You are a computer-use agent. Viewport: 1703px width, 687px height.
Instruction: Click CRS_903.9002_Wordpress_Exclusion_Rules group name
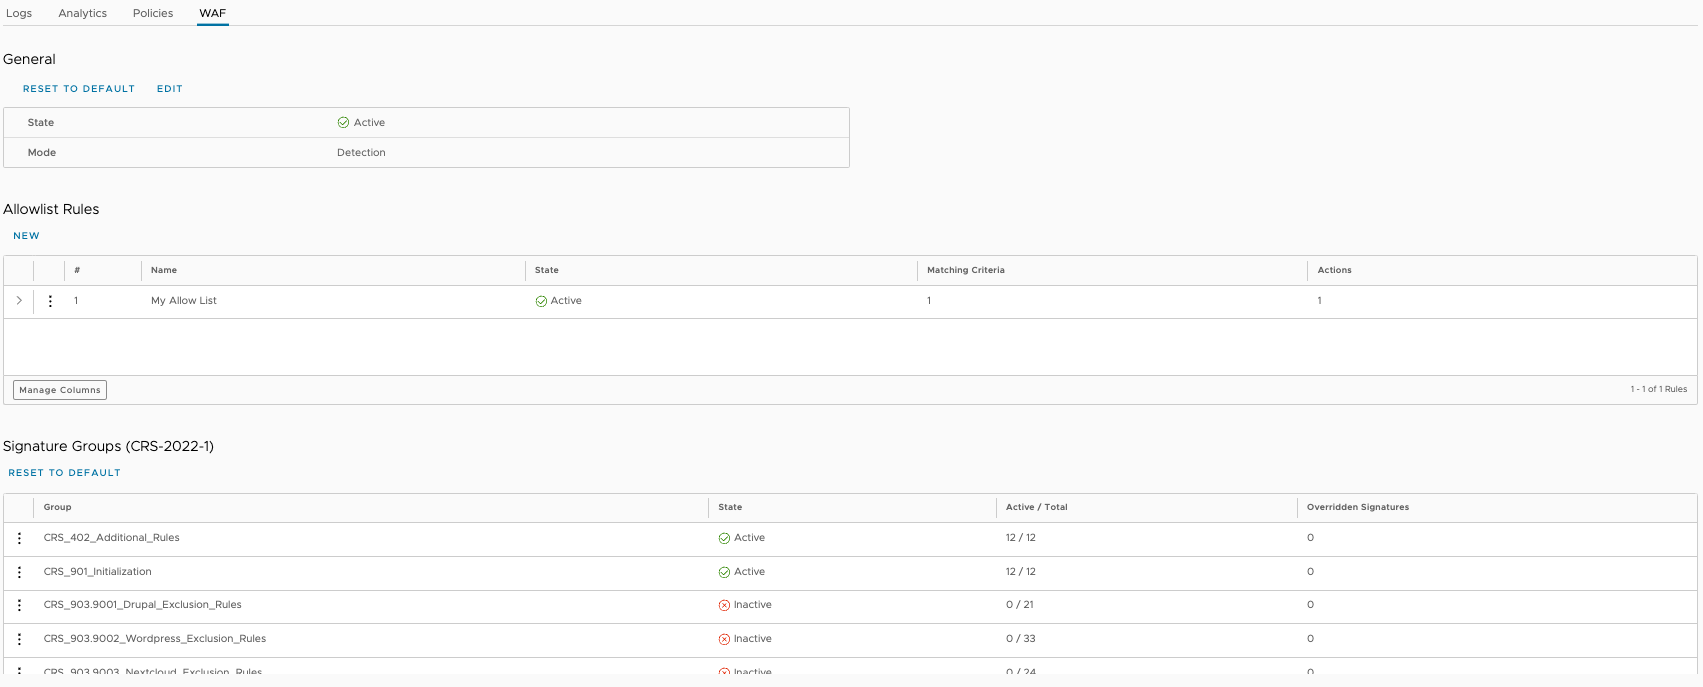155,639
